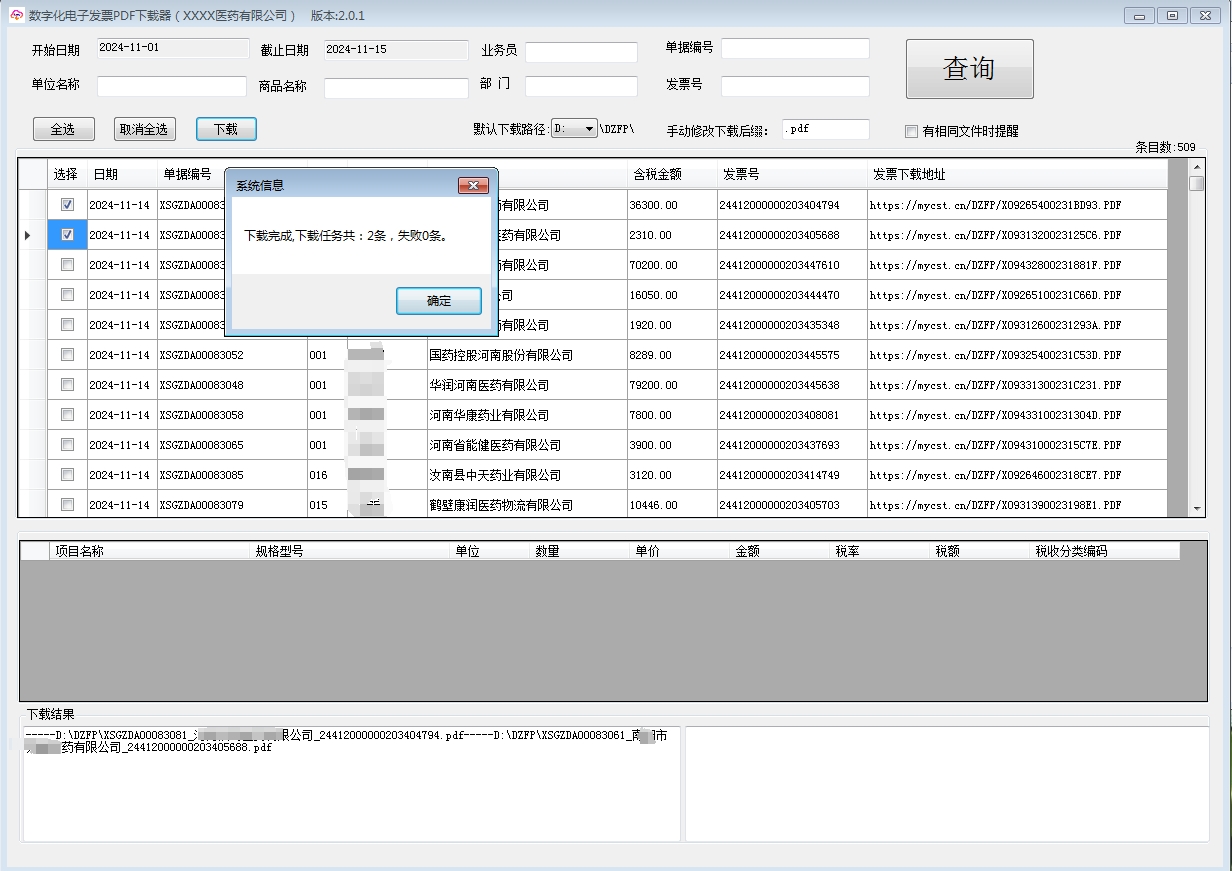Viewport: 1232px width, 871px height.
Task: Check the row for 河南华康医药业有限公司
Action: [x=66, y=414]
